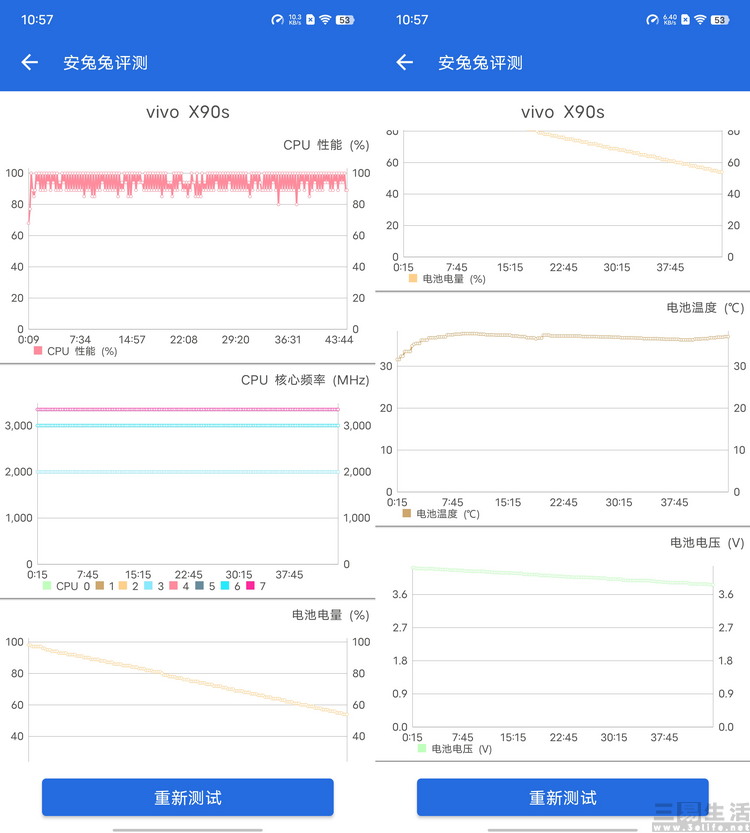Viewport: 750px width, 833px height.
Task: Tap the CPU 性能 (%) chart title
Action: 326,145
